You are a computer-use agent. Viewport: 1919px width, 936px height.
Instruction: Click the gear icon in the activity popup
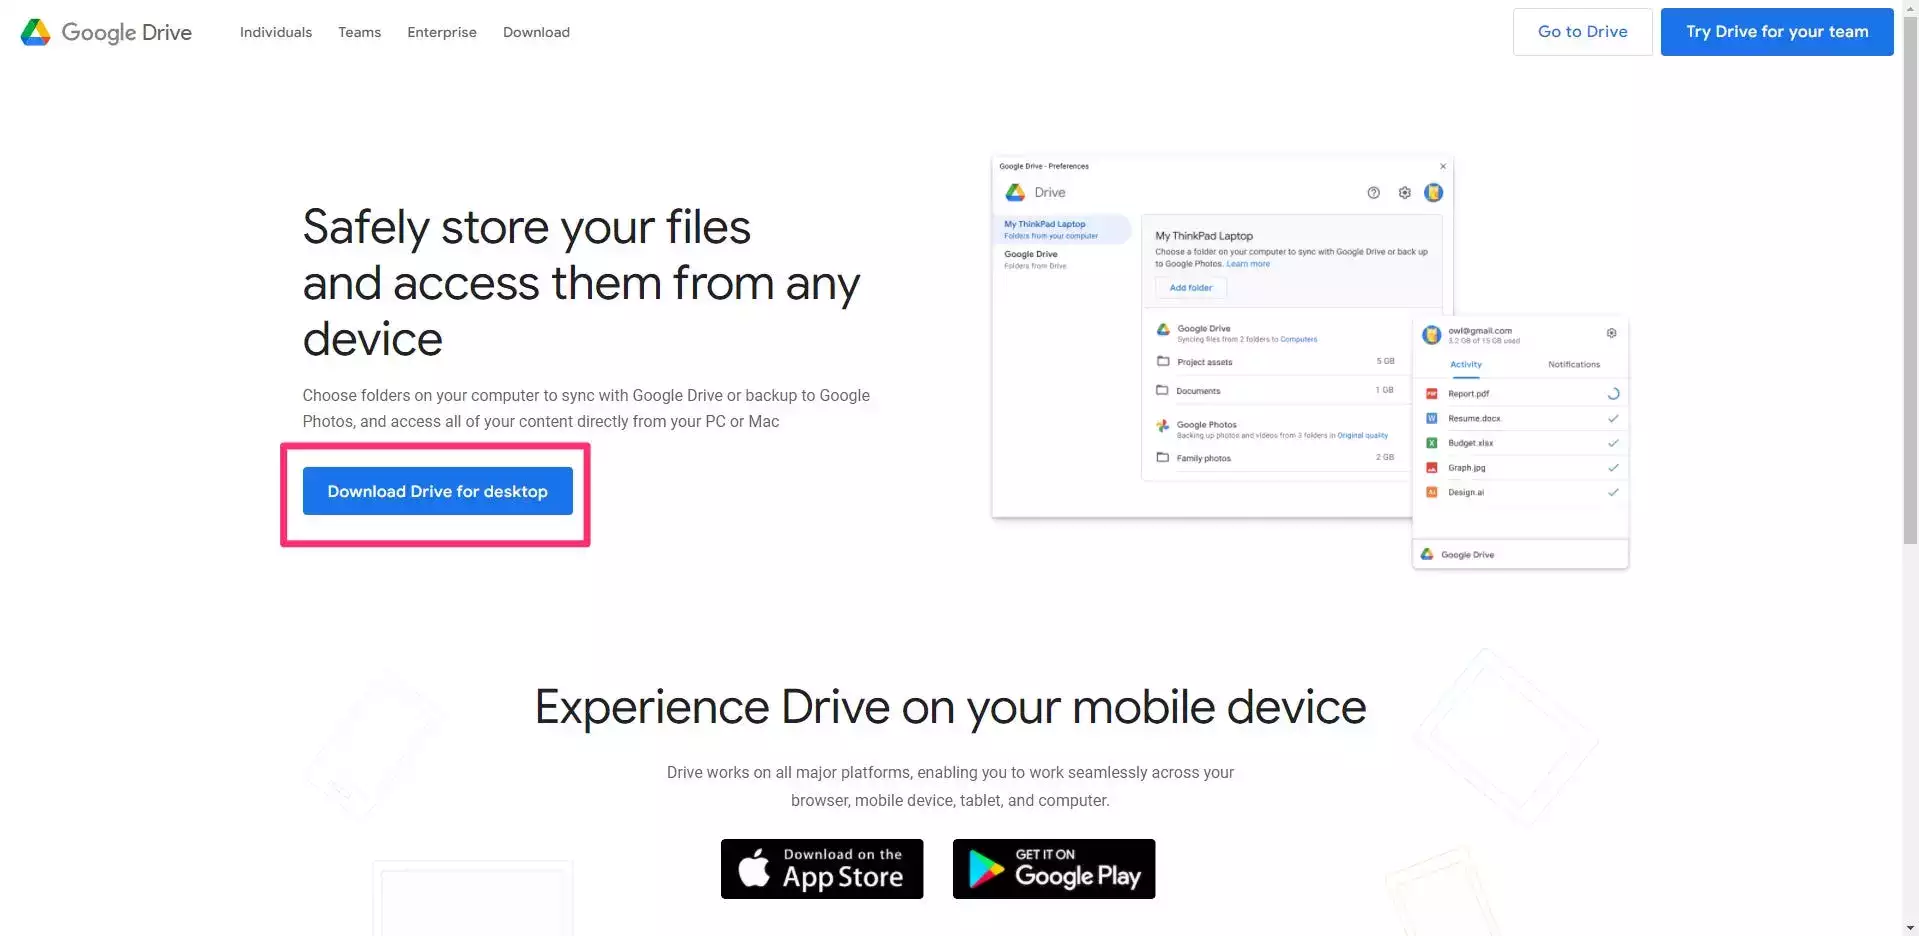[x=1611, y=333]
